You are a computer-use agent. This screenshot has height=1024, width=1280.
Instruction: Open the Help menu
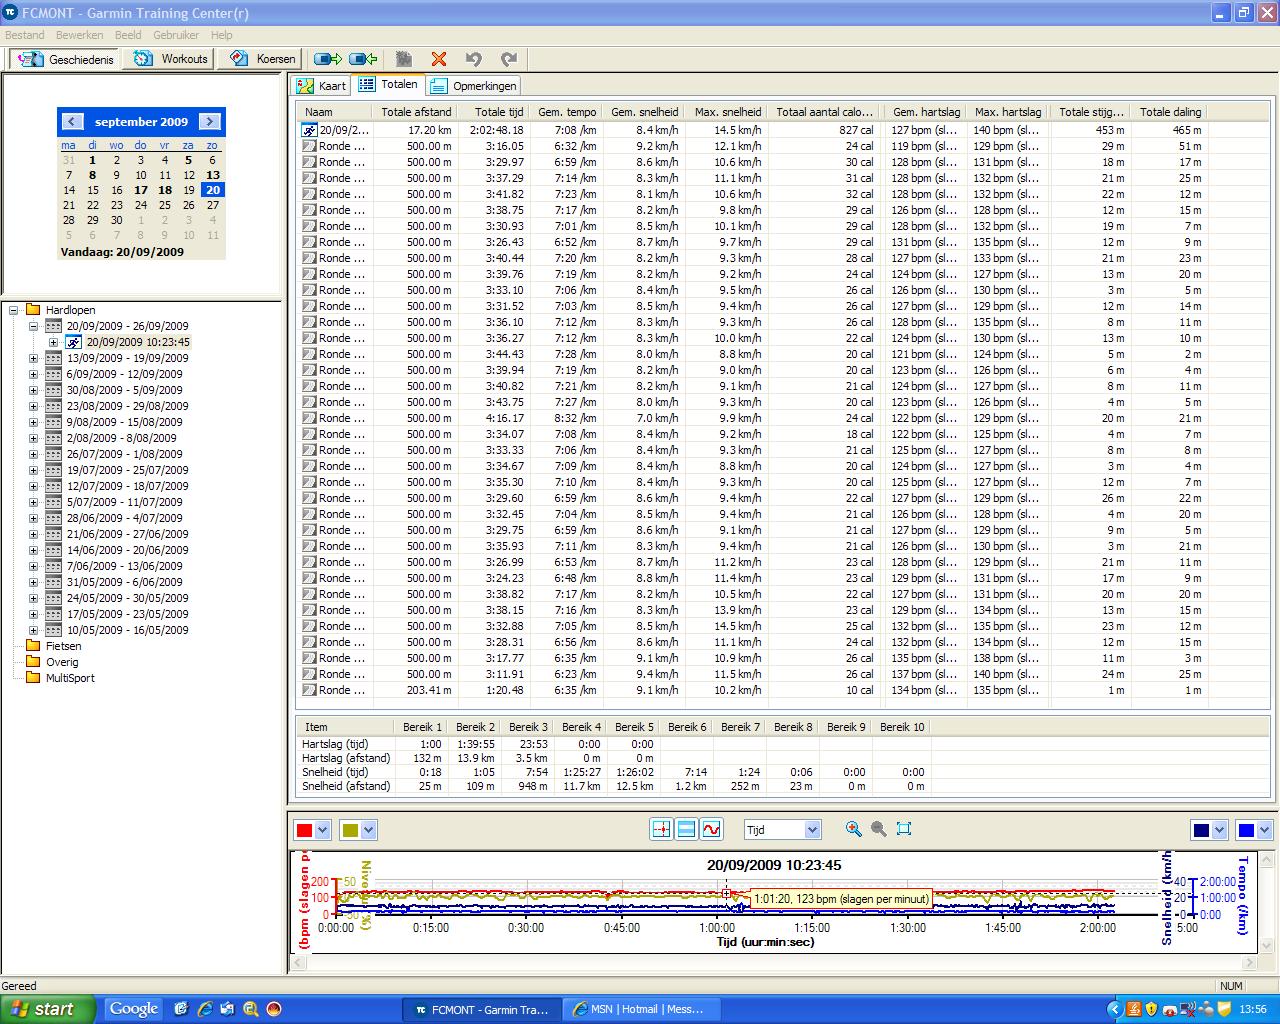click(221, 35)
